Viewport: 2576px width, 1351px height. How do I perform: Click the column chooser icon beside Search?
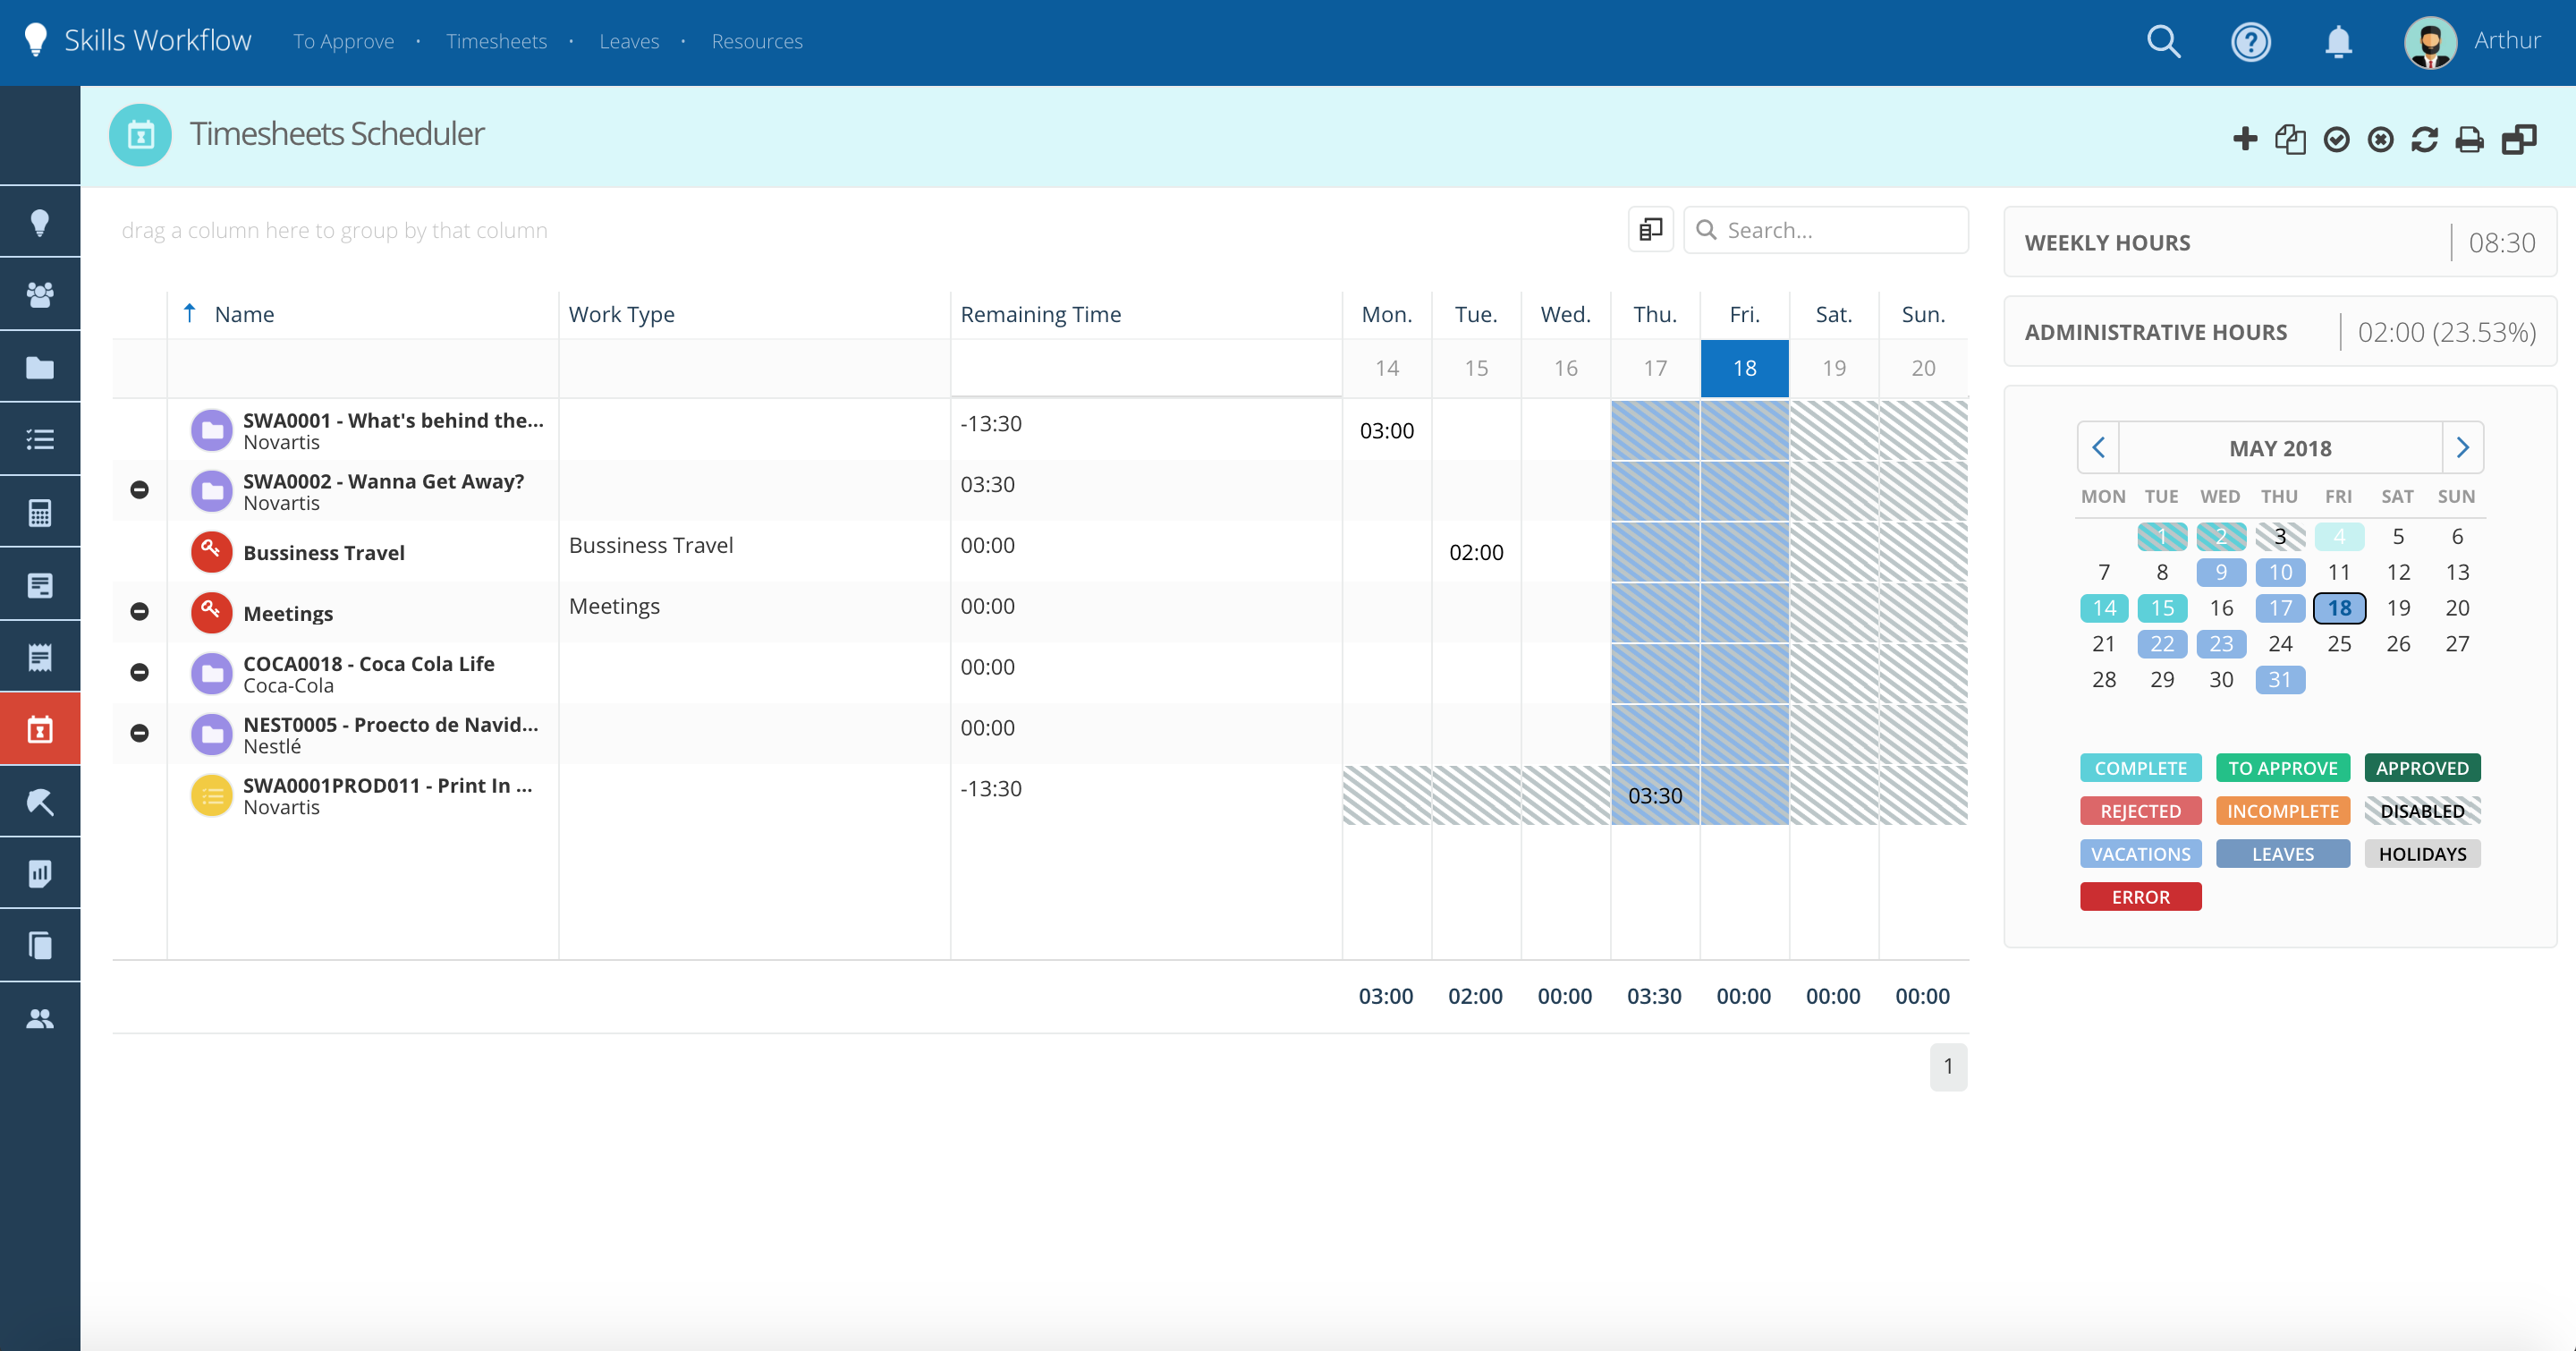(1651, 230)
